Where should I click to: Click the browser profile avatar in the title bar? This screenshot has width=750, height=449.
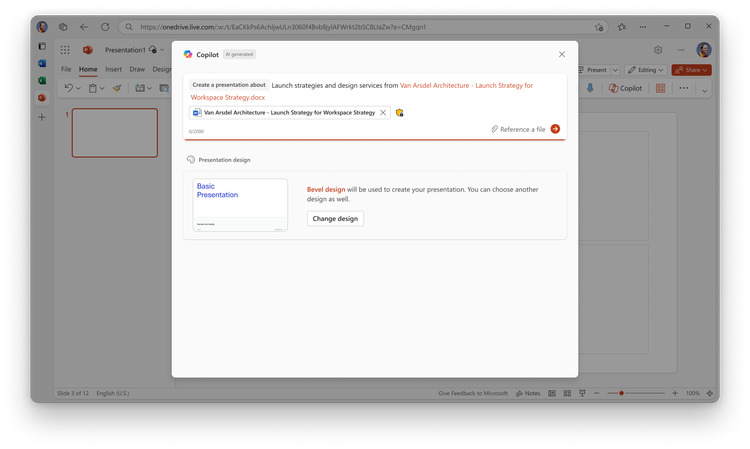[x=42, y=27]
